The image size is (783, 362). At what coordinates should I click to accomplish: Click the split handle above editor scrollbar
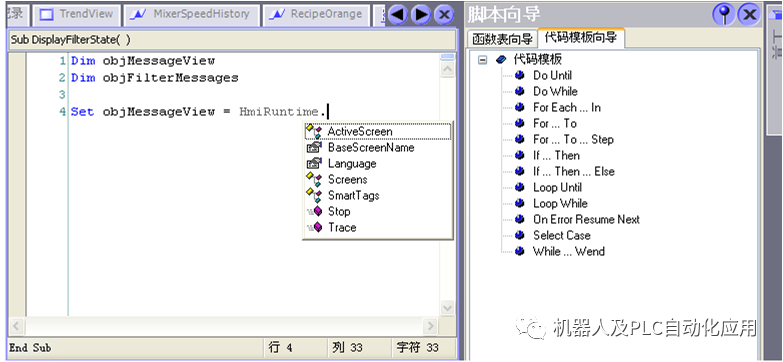tap(447, 57)
